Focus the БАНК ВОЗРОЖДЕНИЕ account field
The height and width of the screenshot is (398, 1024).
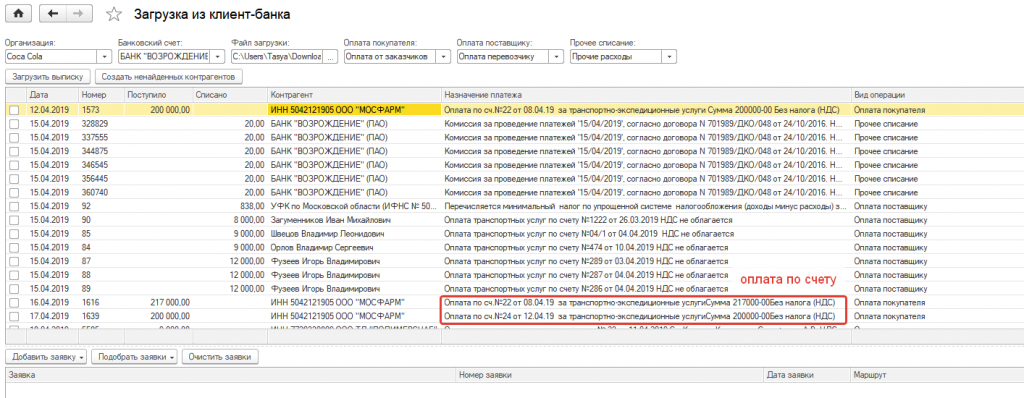(164, 57)
